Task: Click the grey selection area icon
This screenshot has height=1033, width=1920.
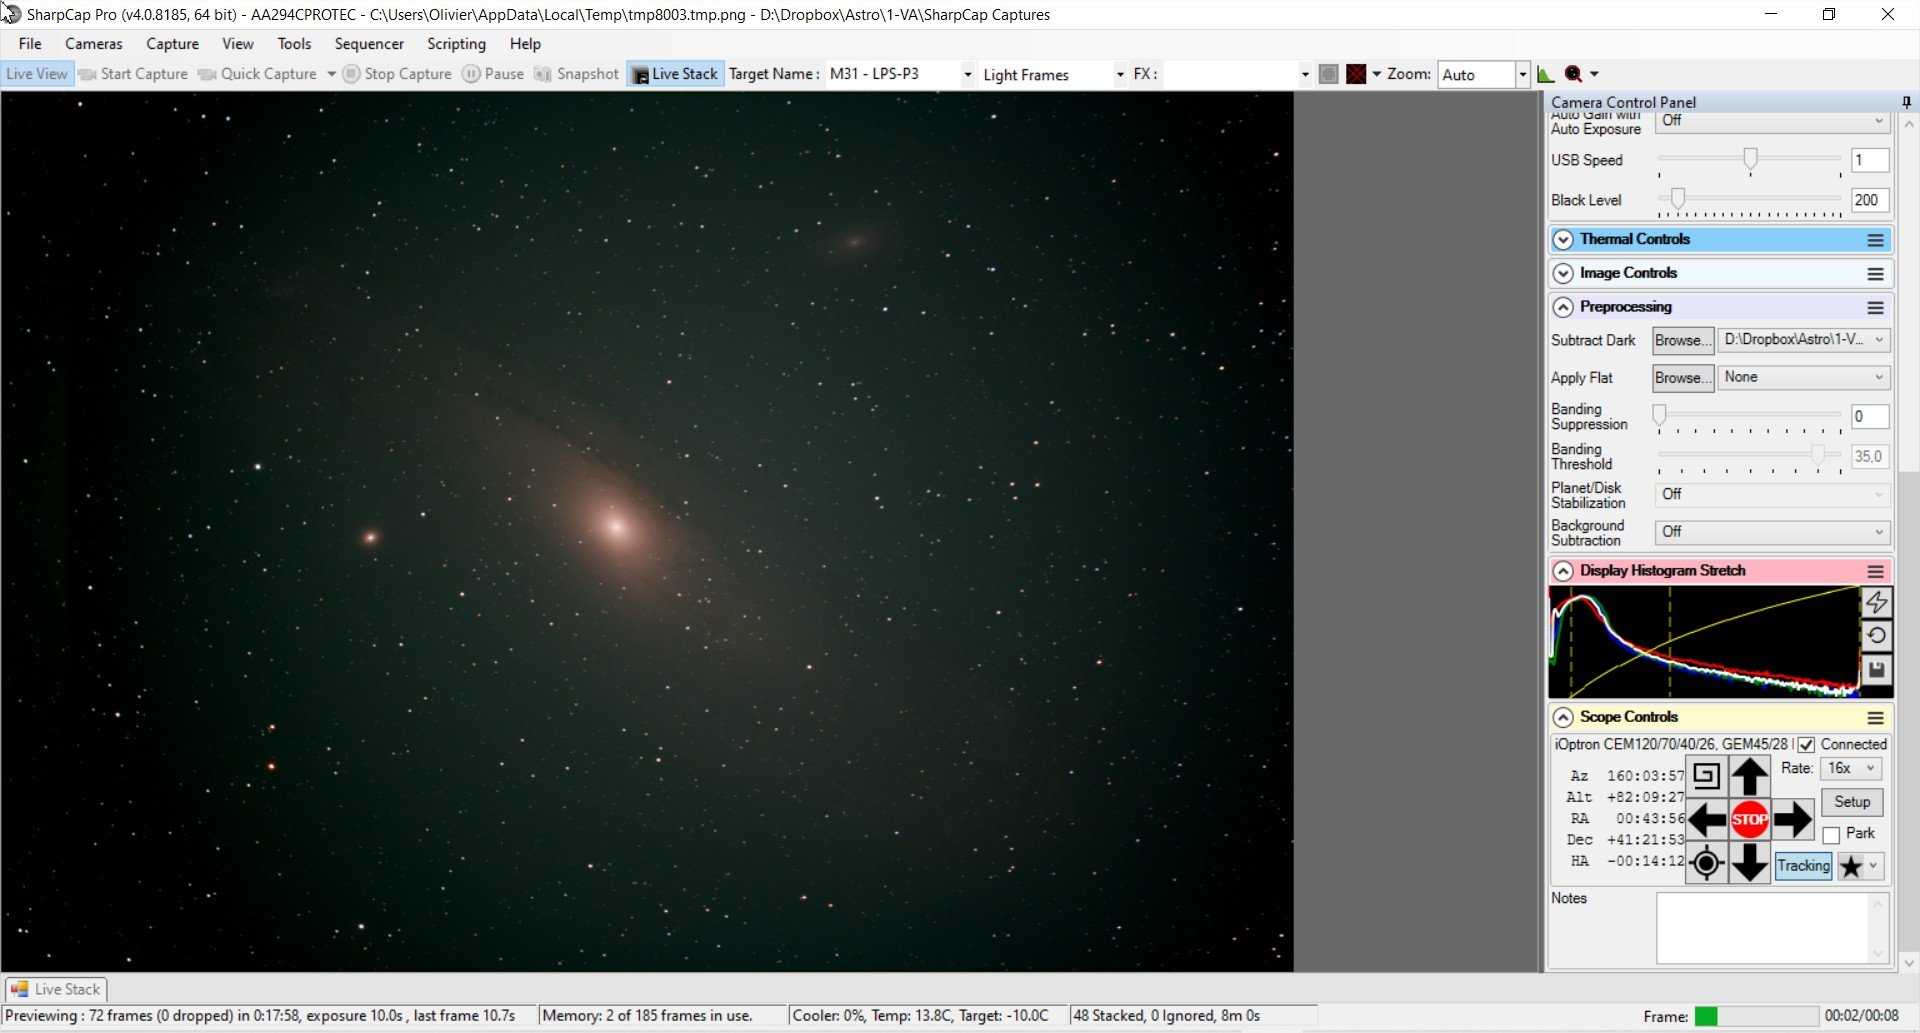Action: 1329,74
